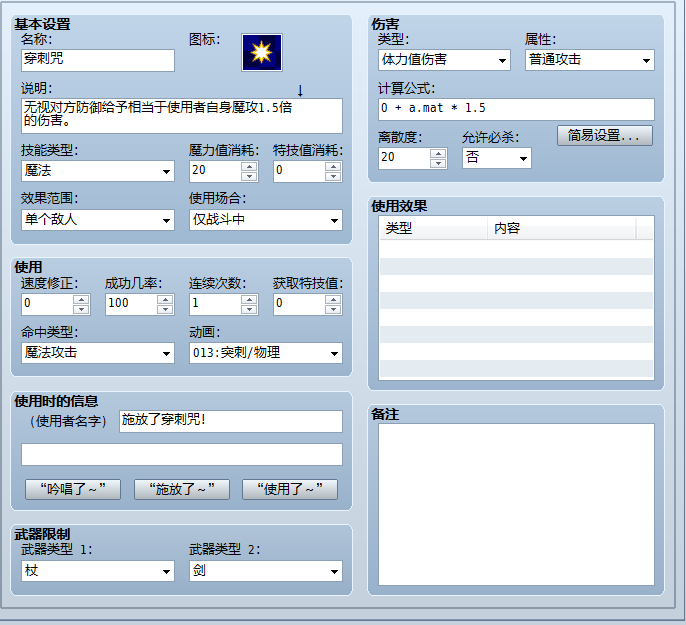
Task: Open the 动画 dropdown showing 013:突刺/物理
Action: click(x=266, y=353)
